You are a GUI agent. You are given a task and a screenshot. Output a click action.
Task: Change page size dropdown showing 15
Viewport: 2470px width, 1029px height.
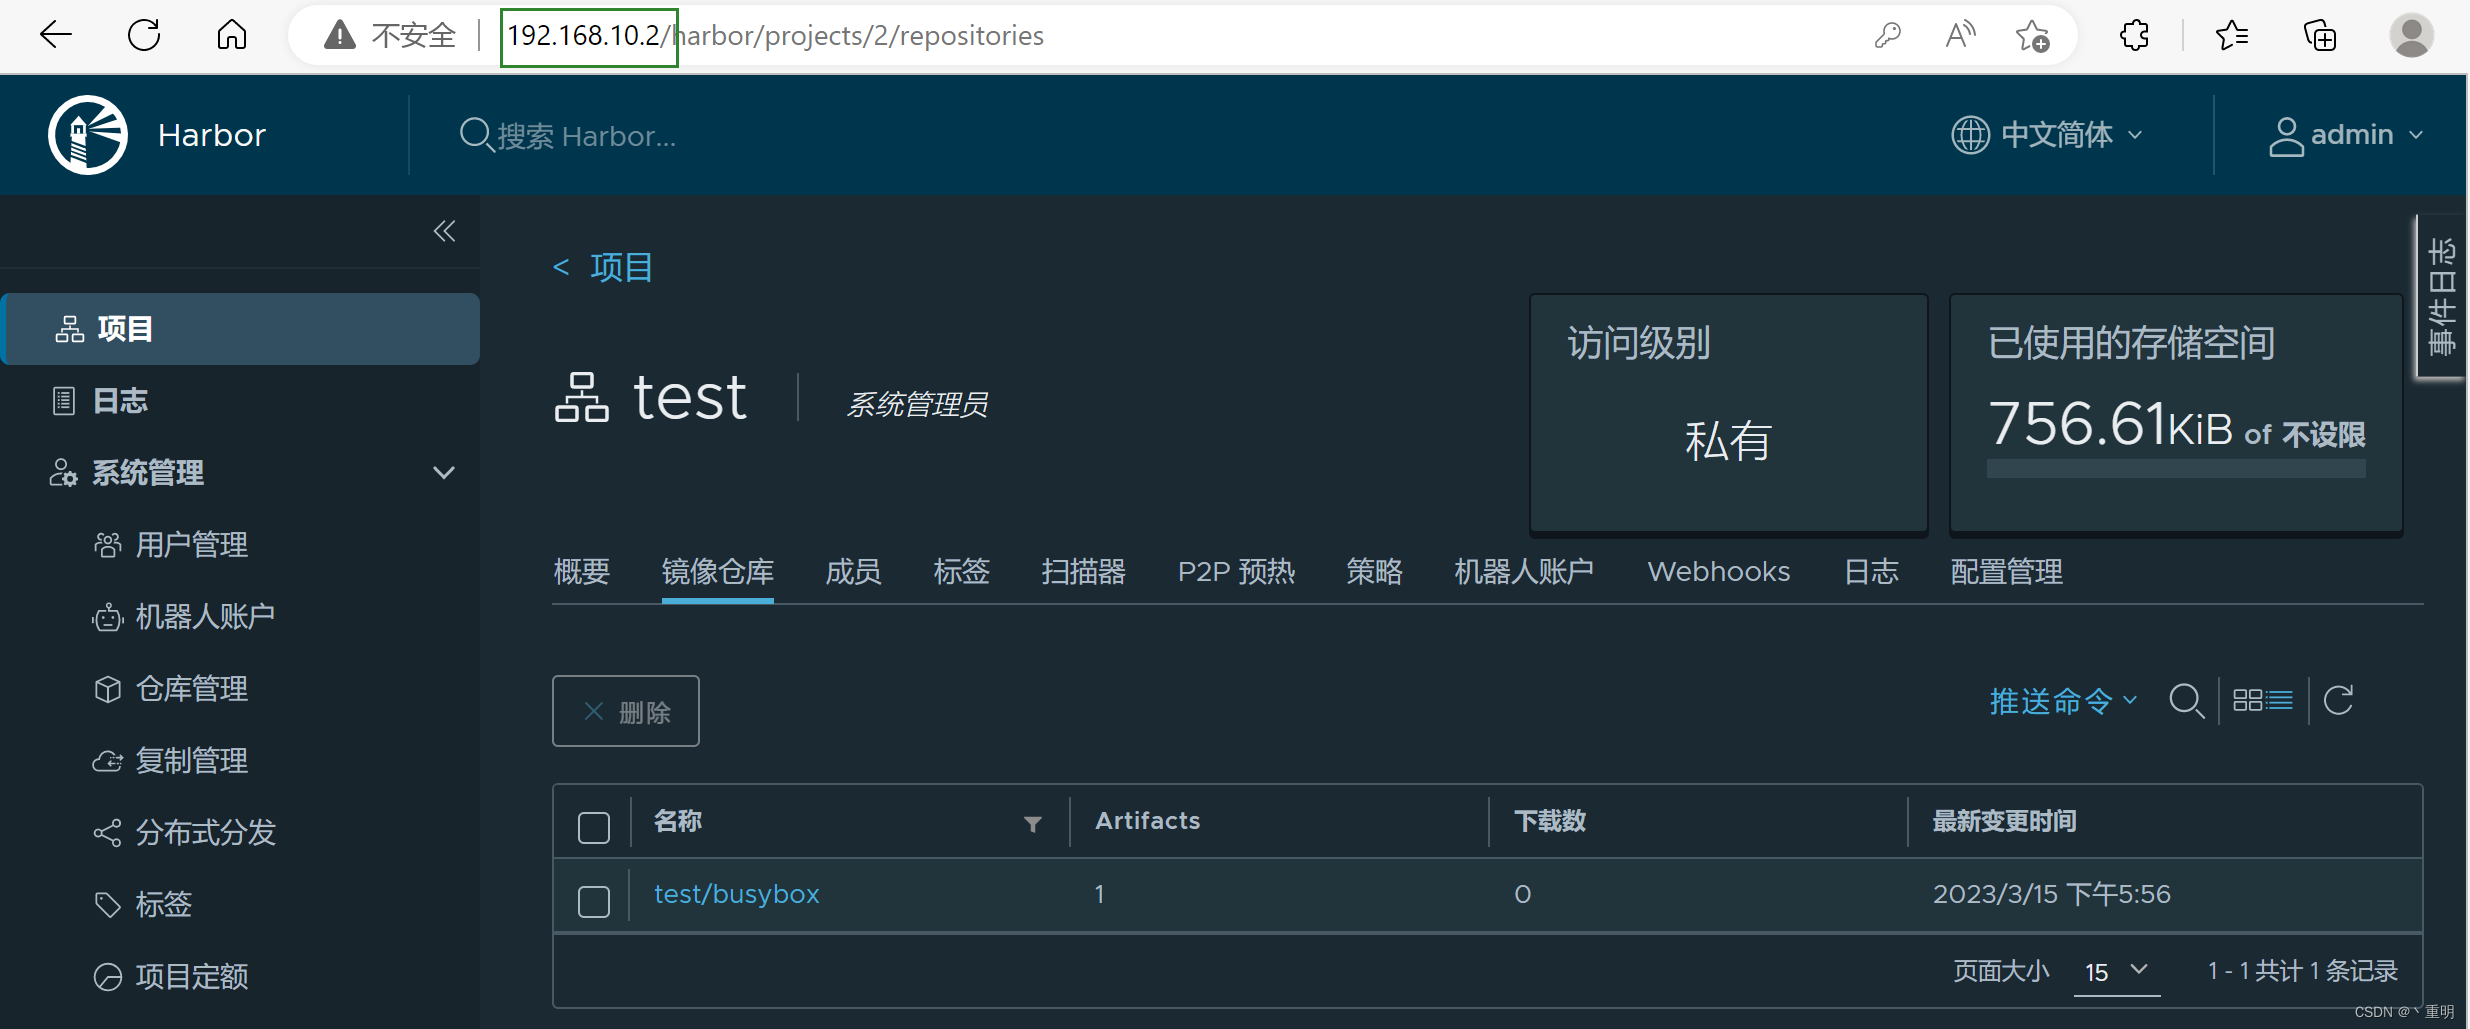(x=2116, y=971)
